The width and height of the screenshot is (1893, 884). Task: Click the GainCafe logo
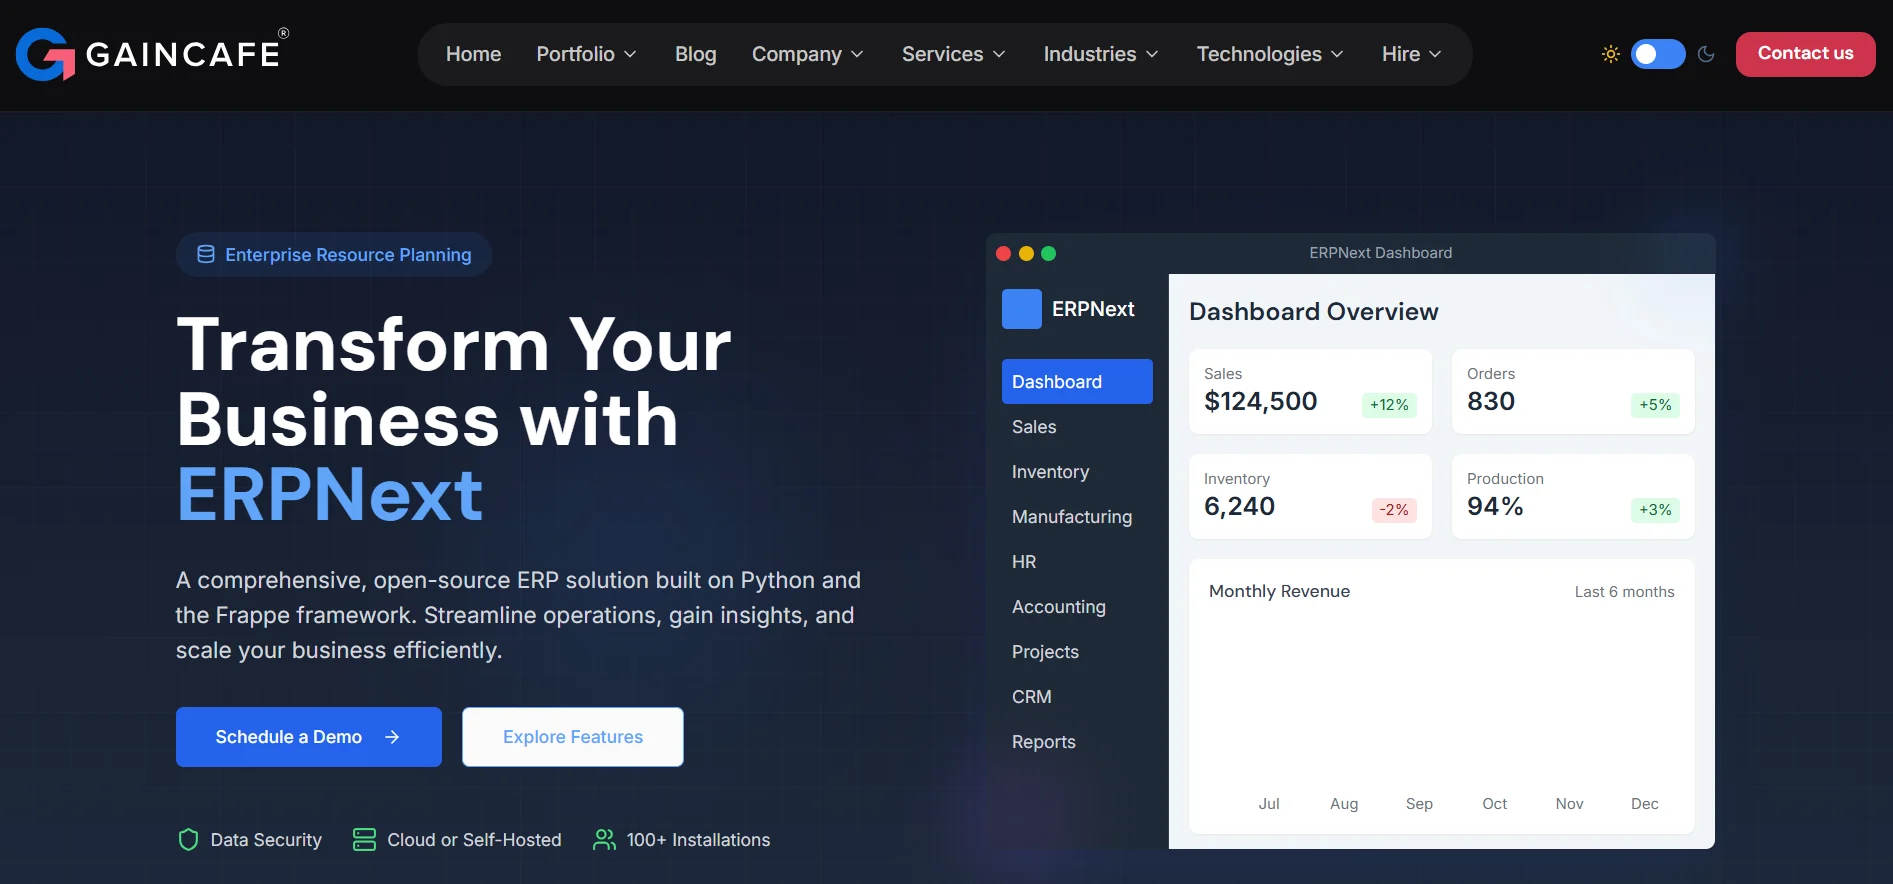152,53
